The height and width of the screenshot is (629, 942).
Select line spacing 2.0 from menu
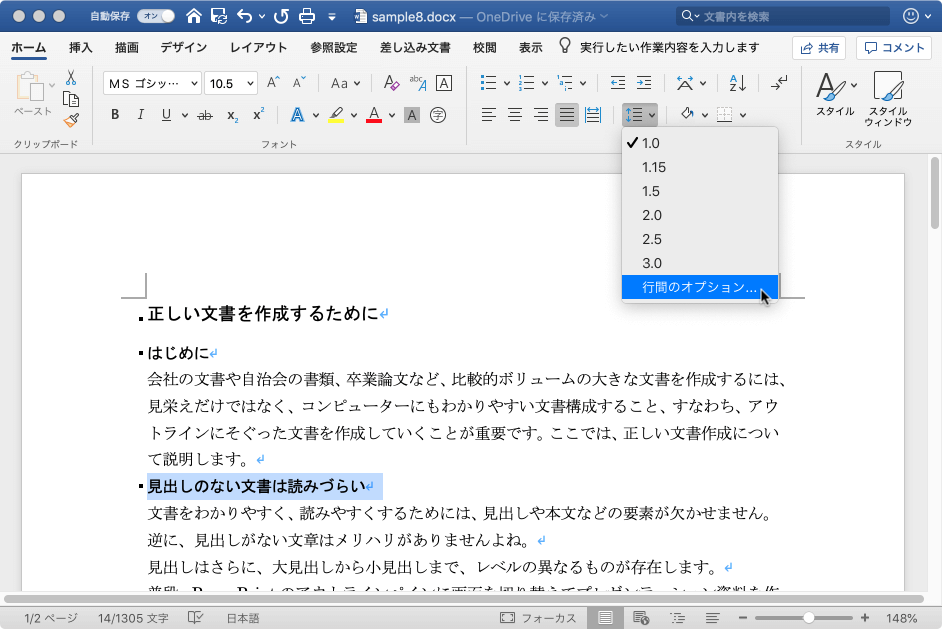700,215
